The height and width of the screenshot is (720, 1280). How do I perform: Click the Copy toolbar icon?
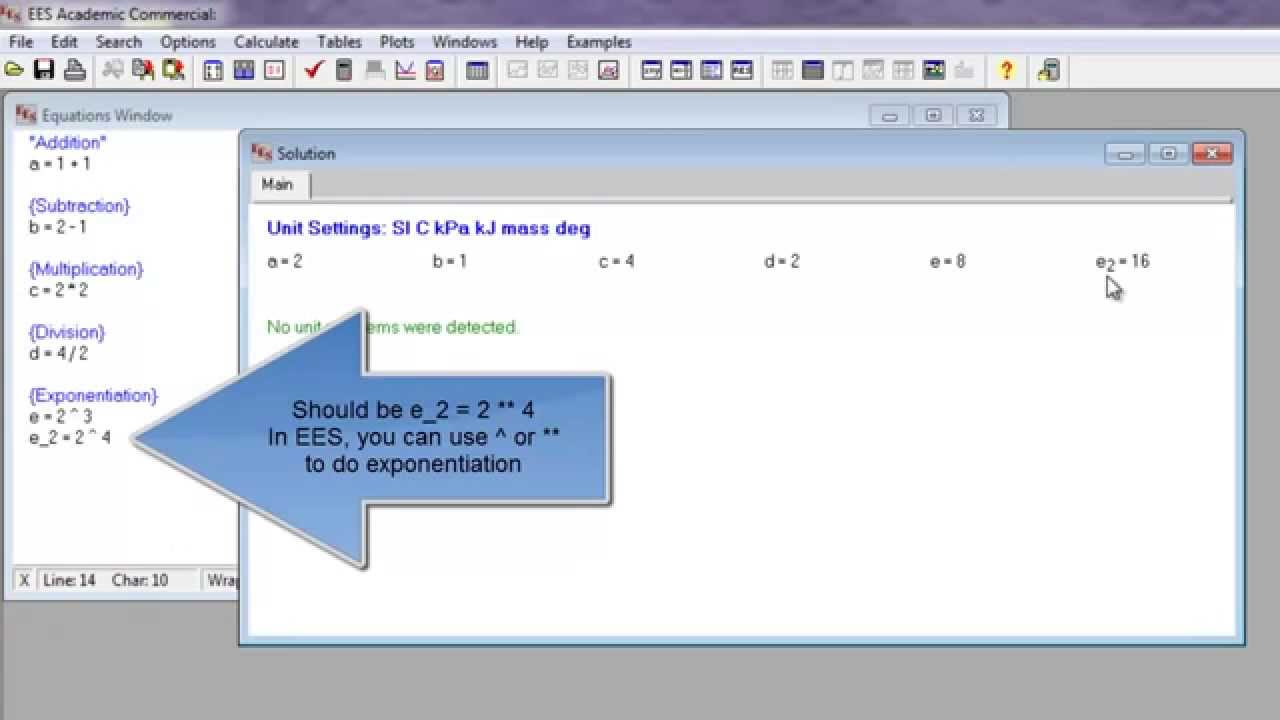(x=143, y=70)
